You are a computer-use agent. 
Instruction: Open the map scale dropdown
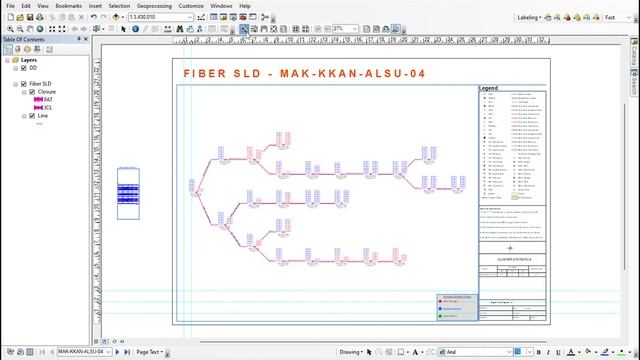point(189,17)
